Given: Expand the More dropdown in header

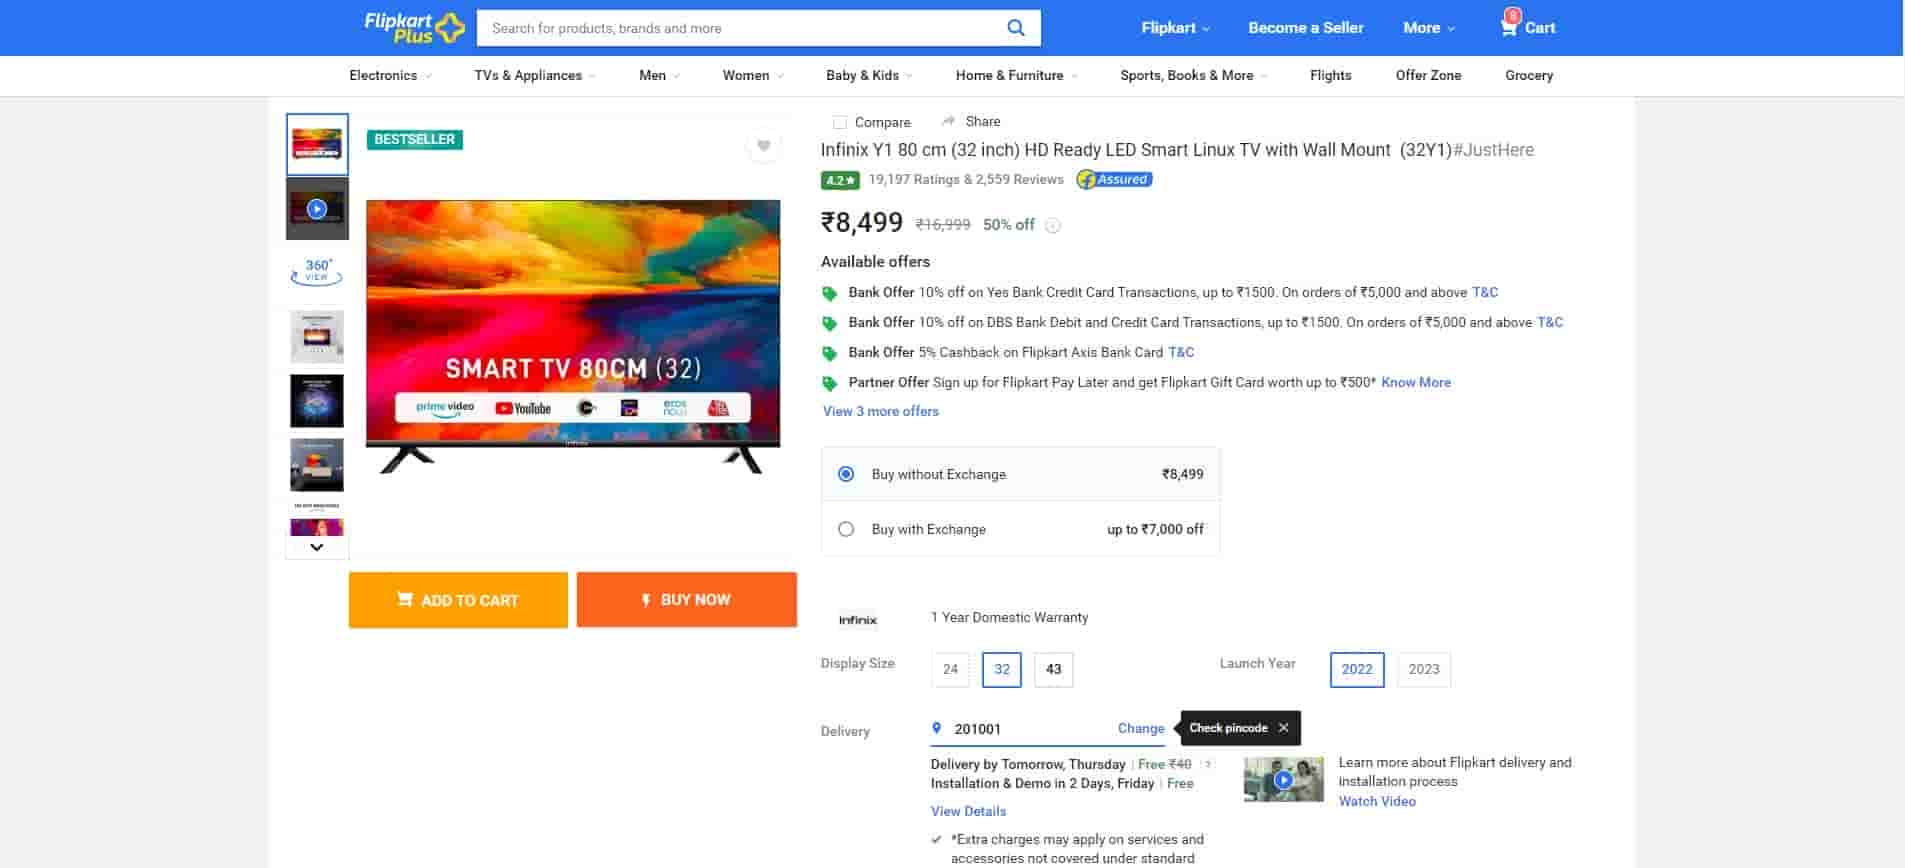Looking at the screenshot, I should (1428, 28).
